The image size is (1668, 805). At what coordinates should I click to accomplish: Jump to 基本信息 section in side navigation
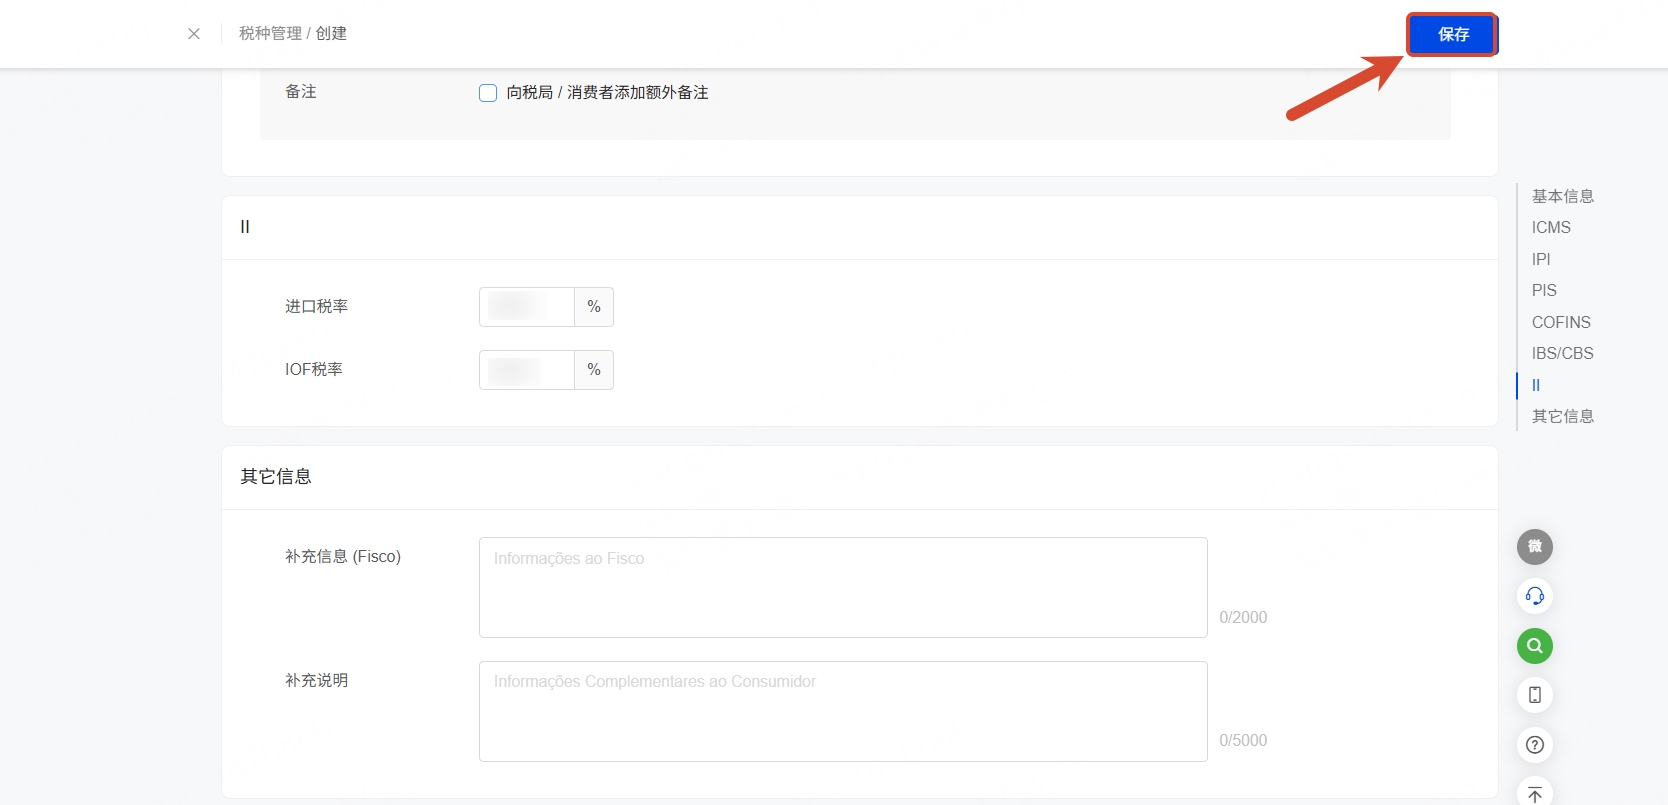point(1562,196)
